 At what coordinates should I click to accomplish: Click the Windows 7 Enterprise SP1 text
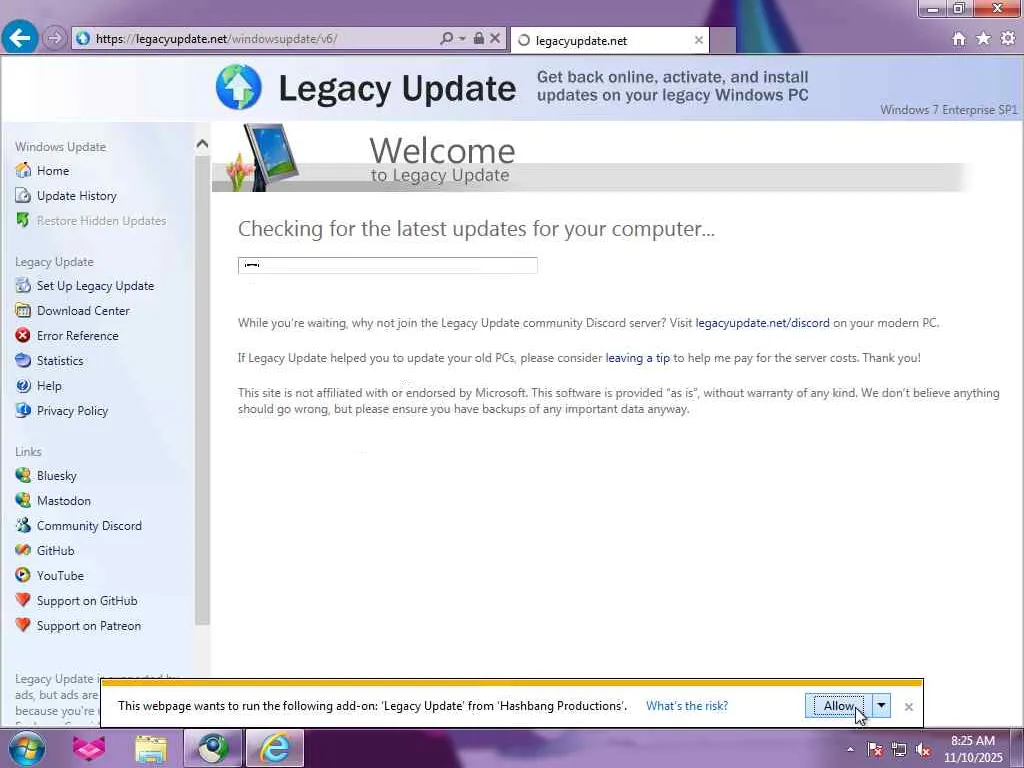pos(948,109)
